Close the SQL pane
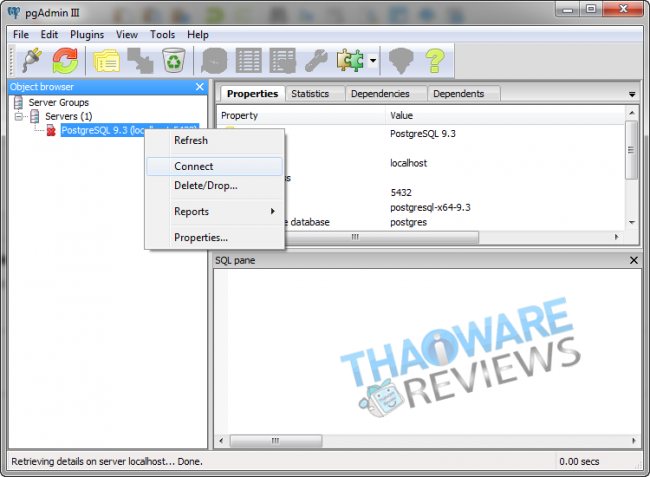The image size is (650, 477). coord(634,260)
